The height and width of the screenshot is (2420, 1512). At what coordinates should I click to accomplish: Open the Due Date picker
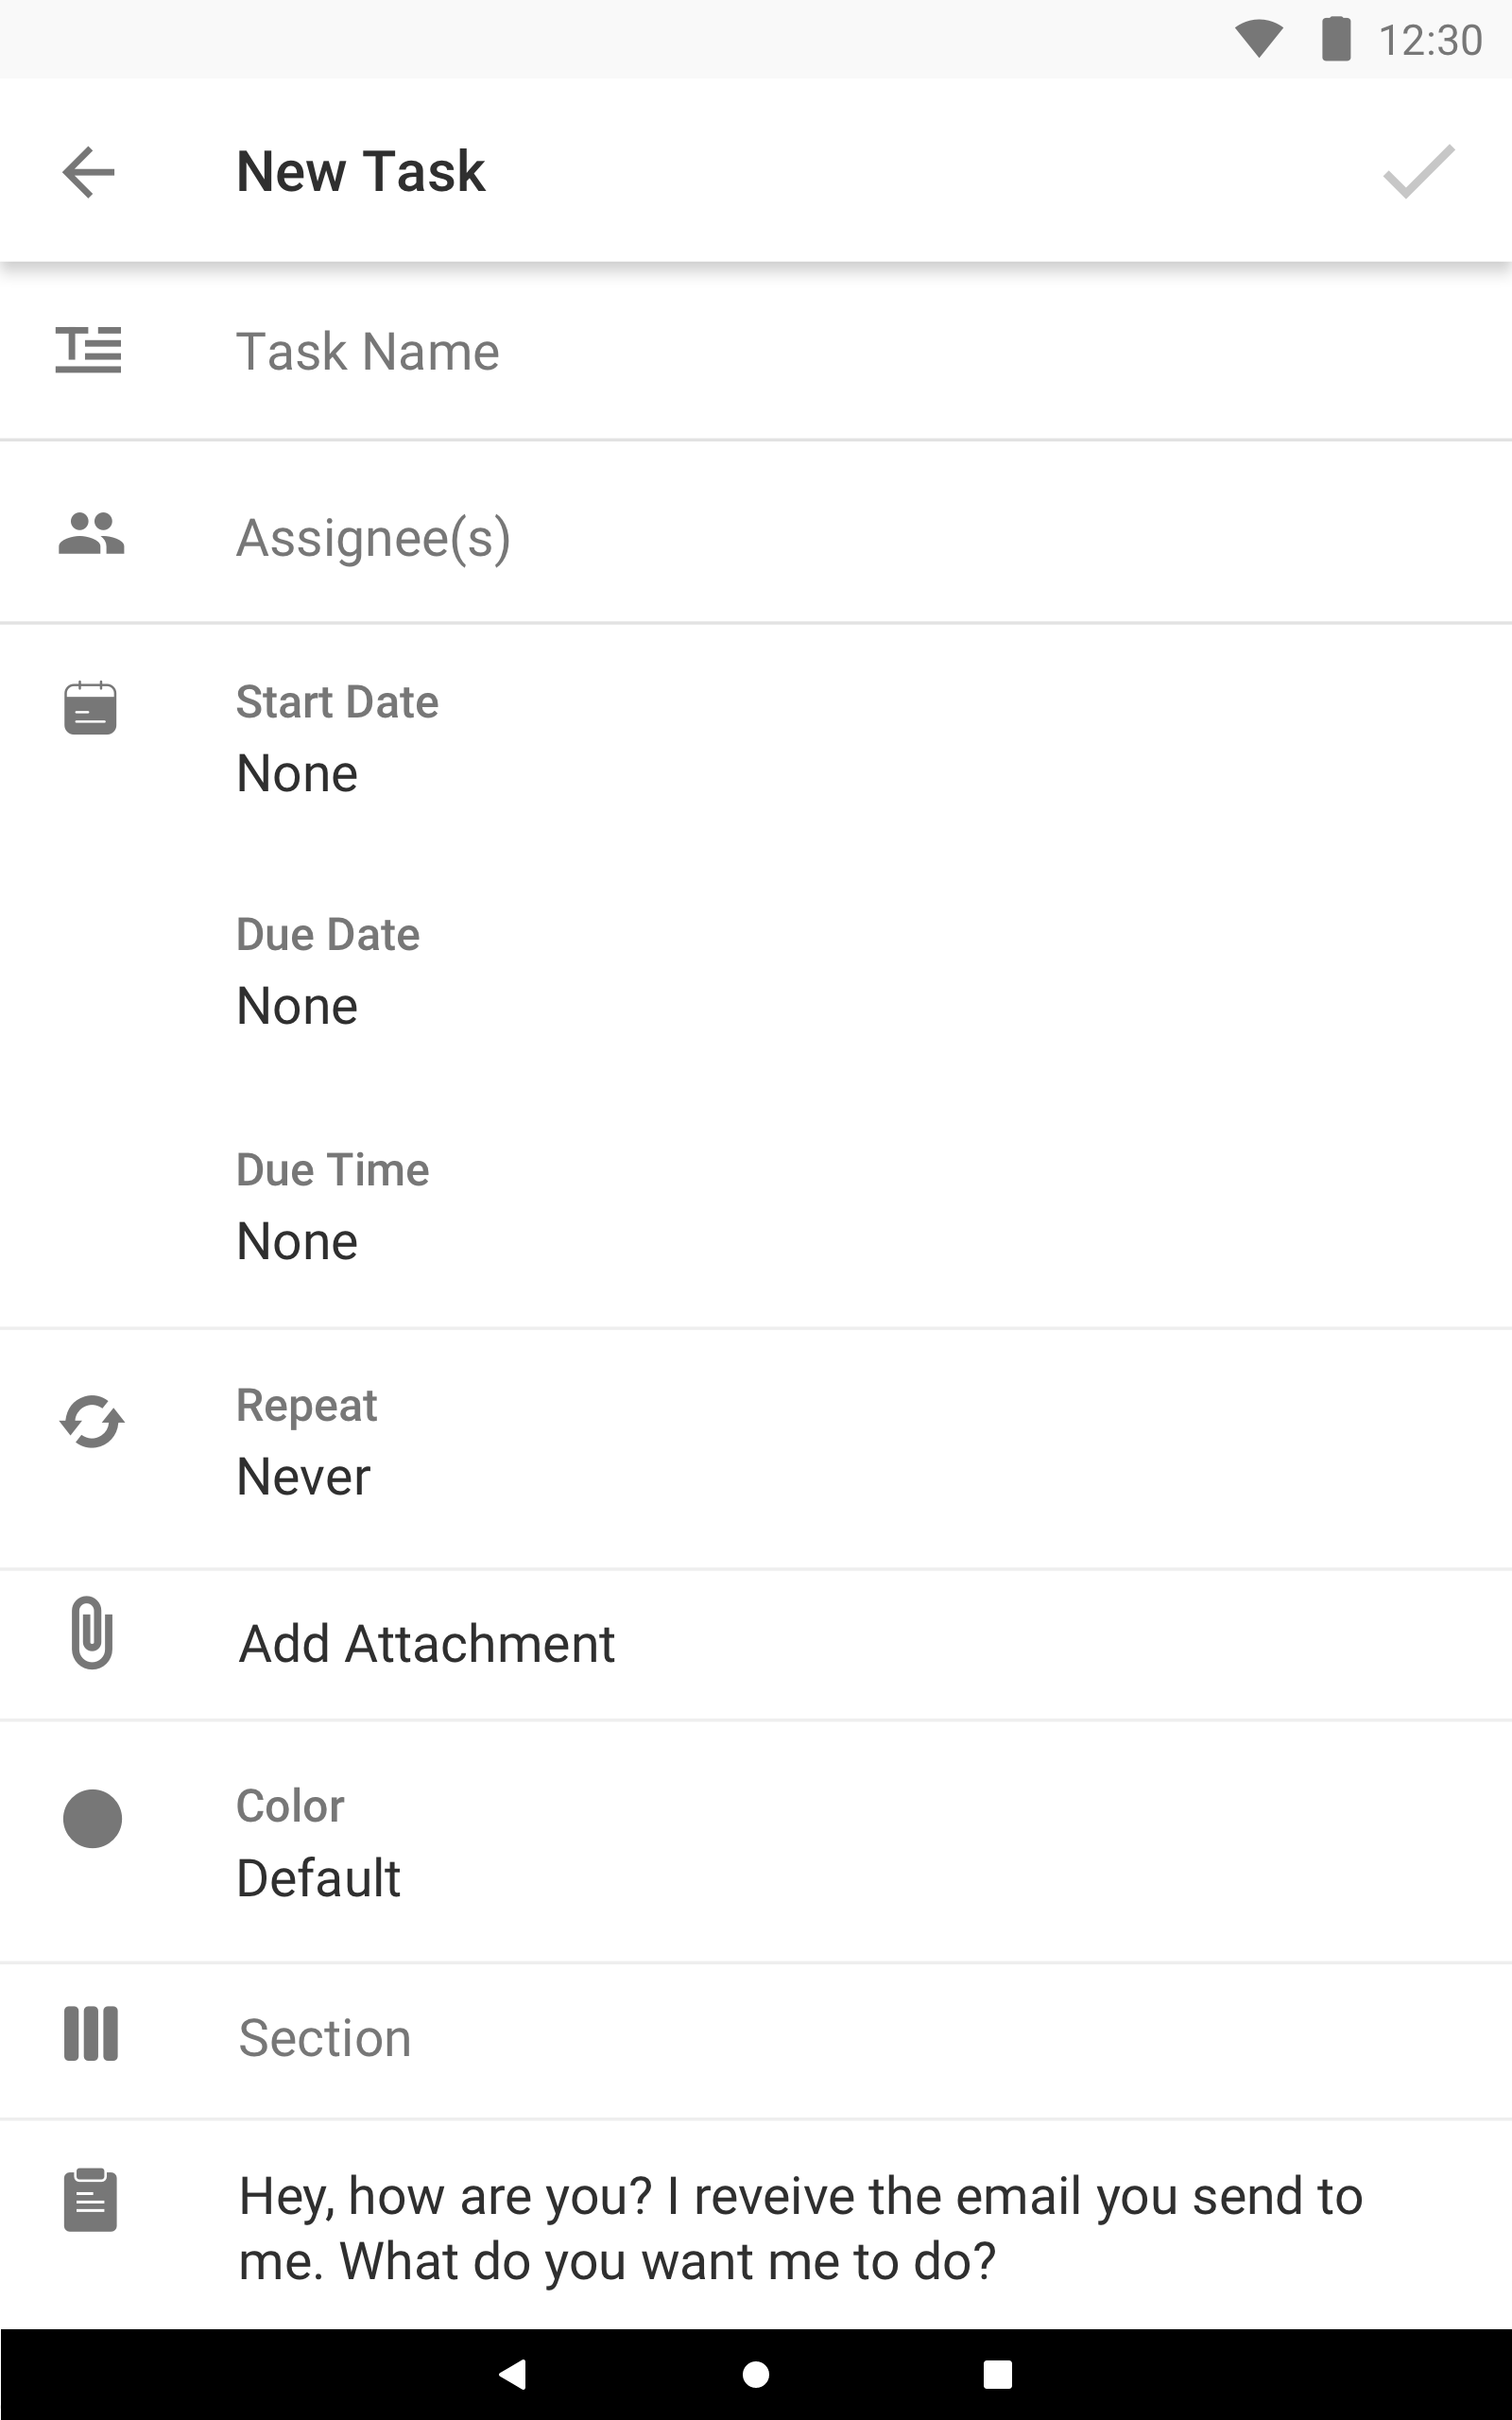tap(328, 973)
